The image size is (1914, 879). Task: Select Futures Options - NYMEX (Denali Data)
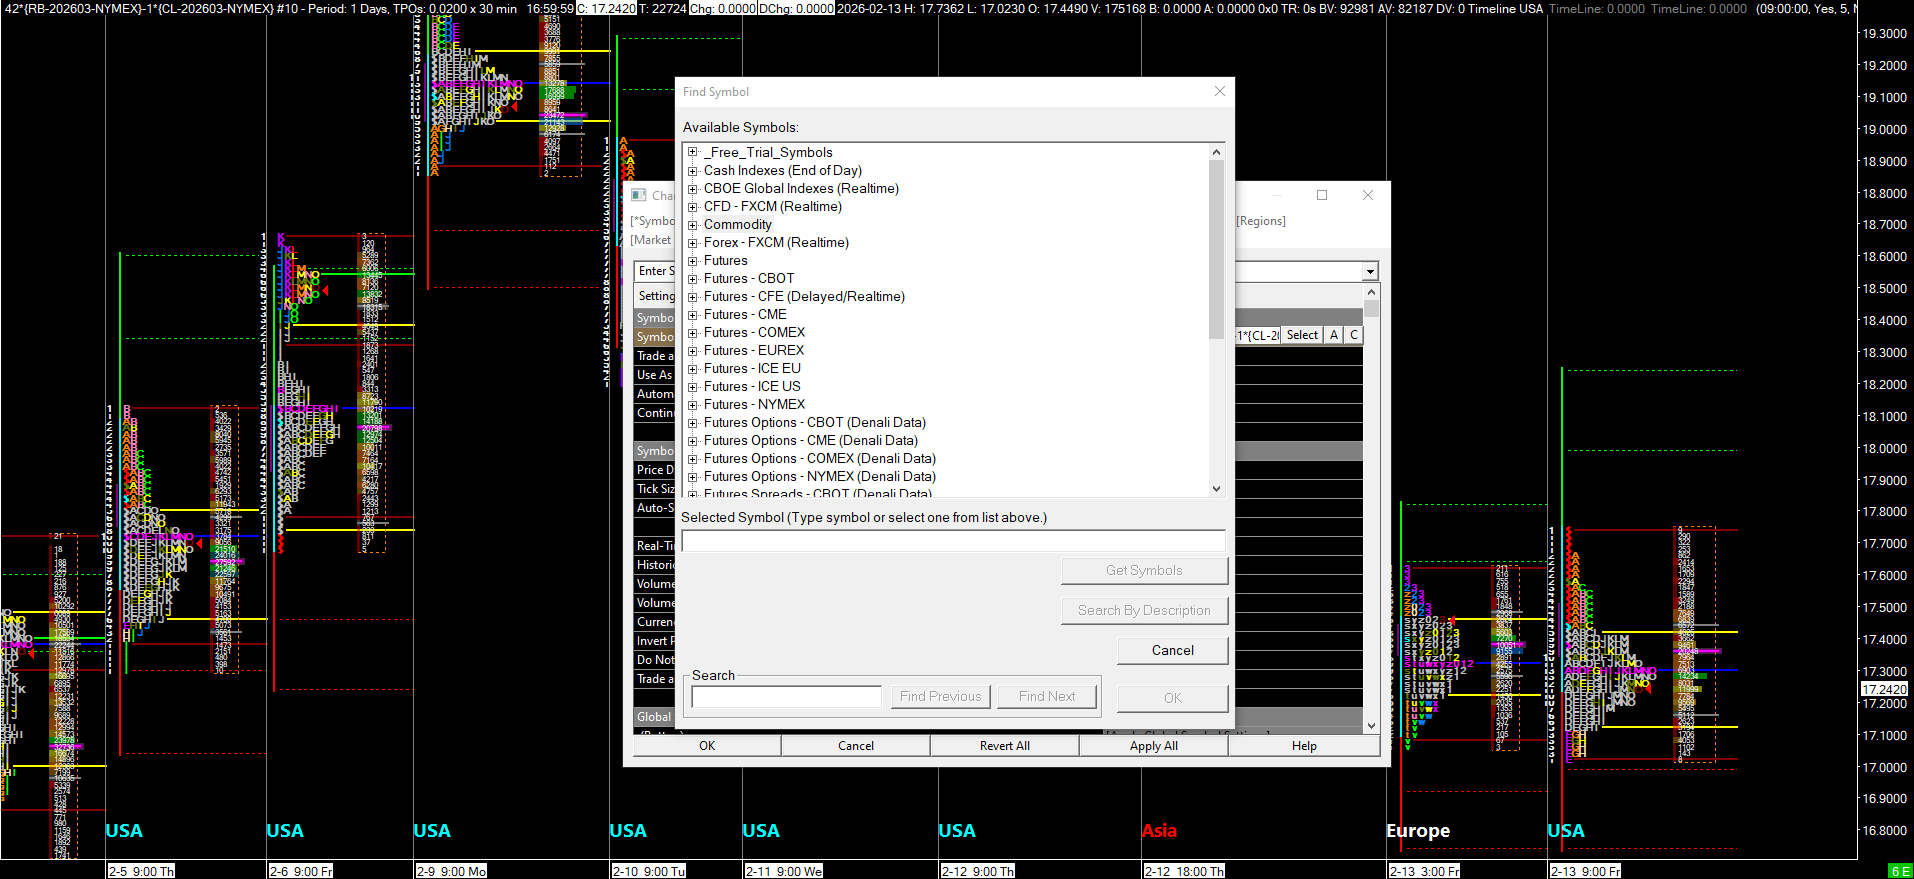[820, 476]
